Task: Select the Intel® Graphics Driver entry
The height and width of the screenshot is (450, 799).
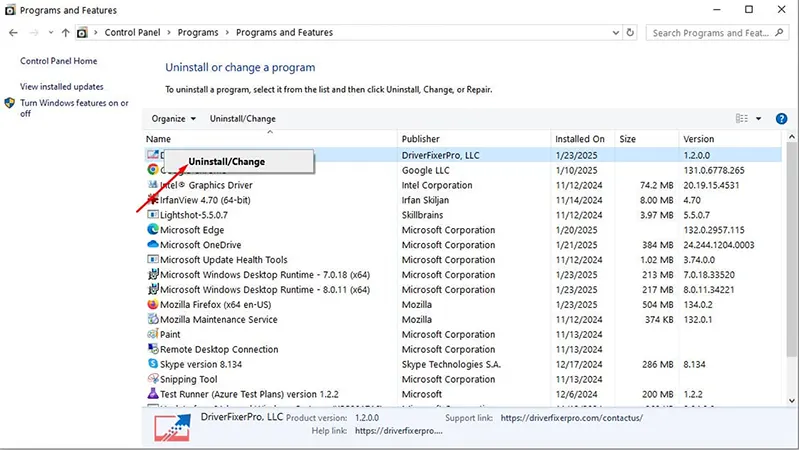Action: point(206,185)
